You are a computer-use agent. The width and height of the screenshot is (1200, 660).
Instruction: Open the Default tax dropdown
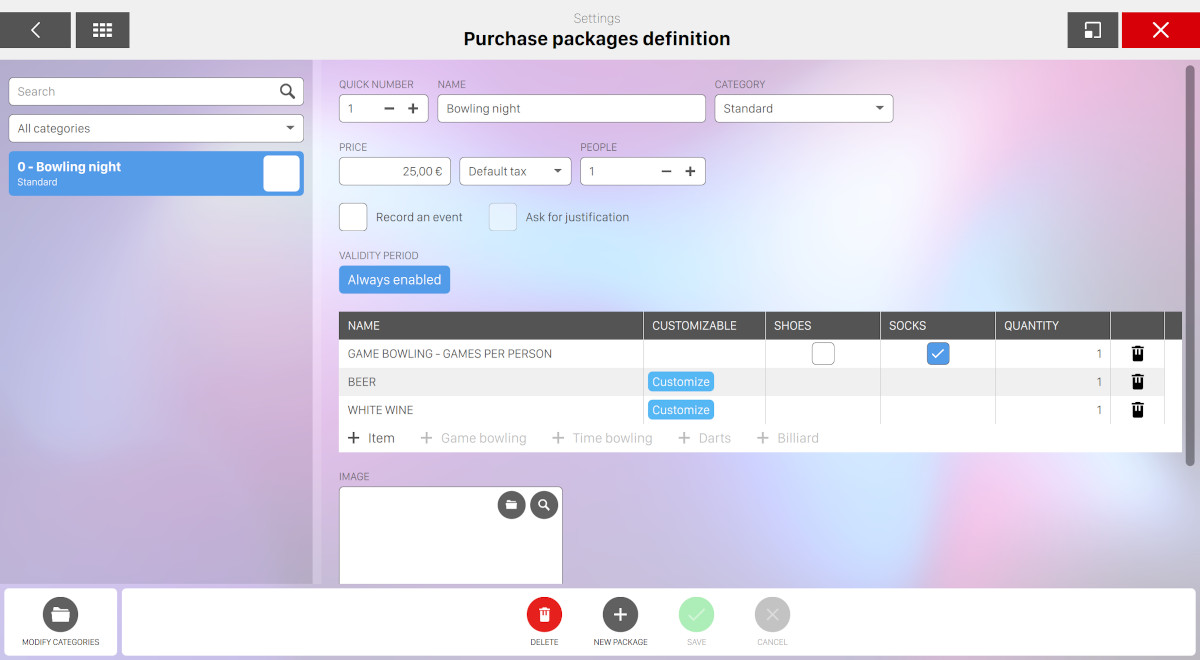coord(515,172)
